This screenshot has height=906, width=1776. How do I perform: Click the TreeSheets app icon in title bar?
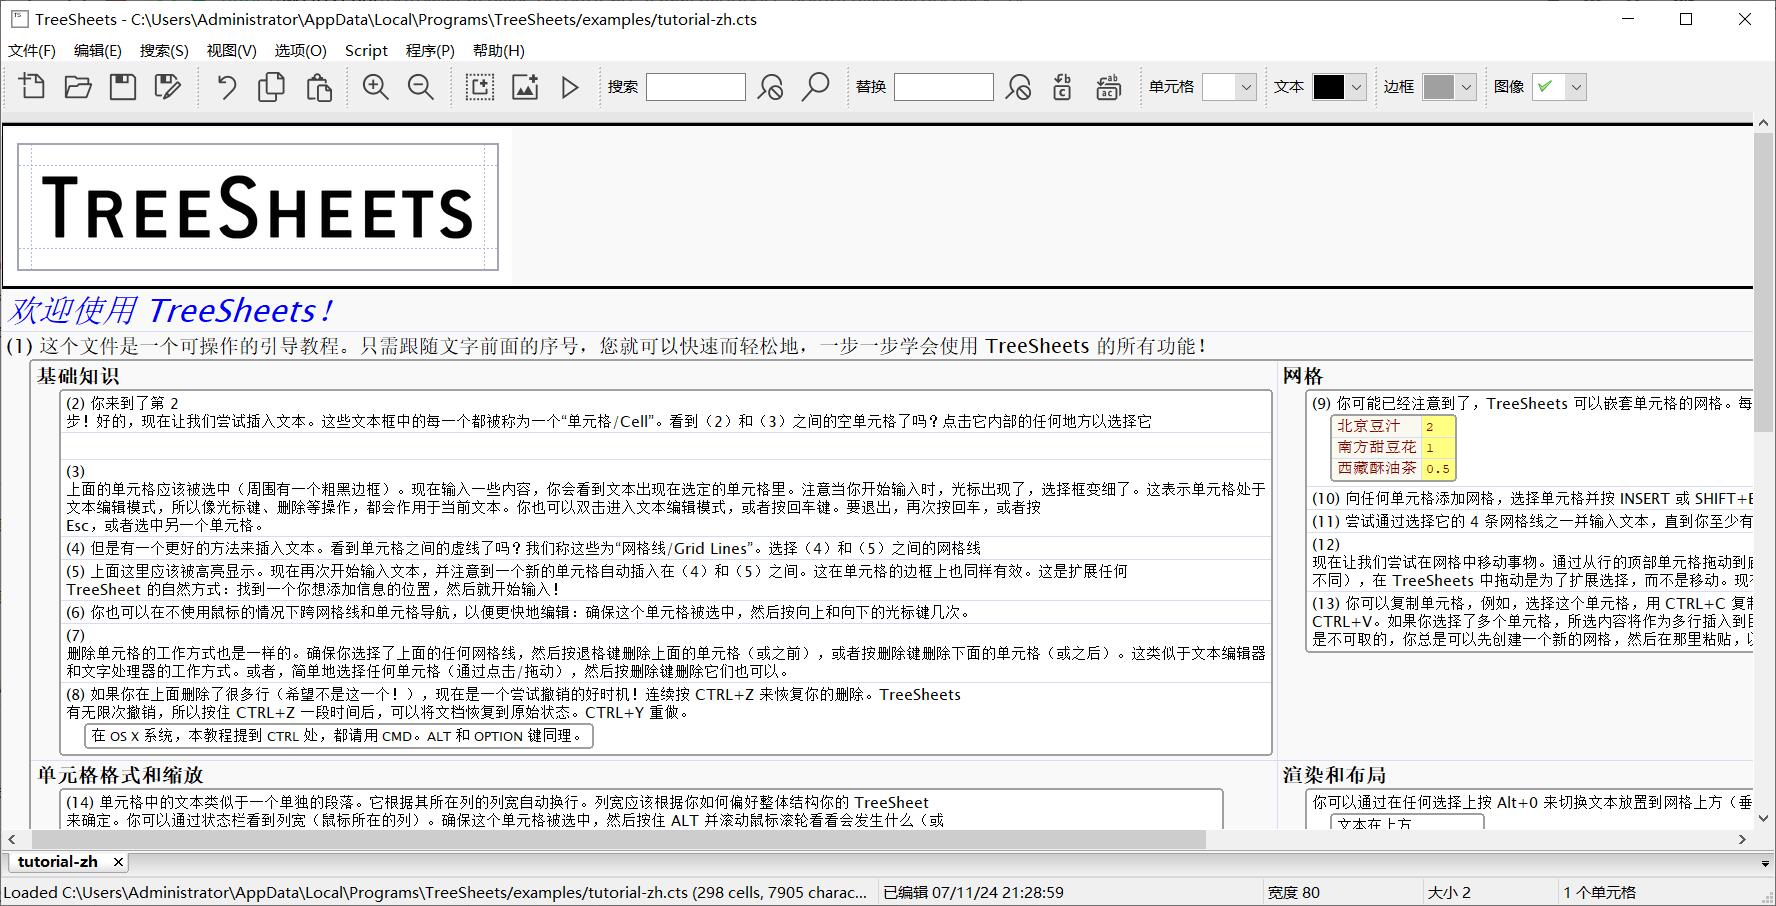pyautogui.click(x=18, y=19)
